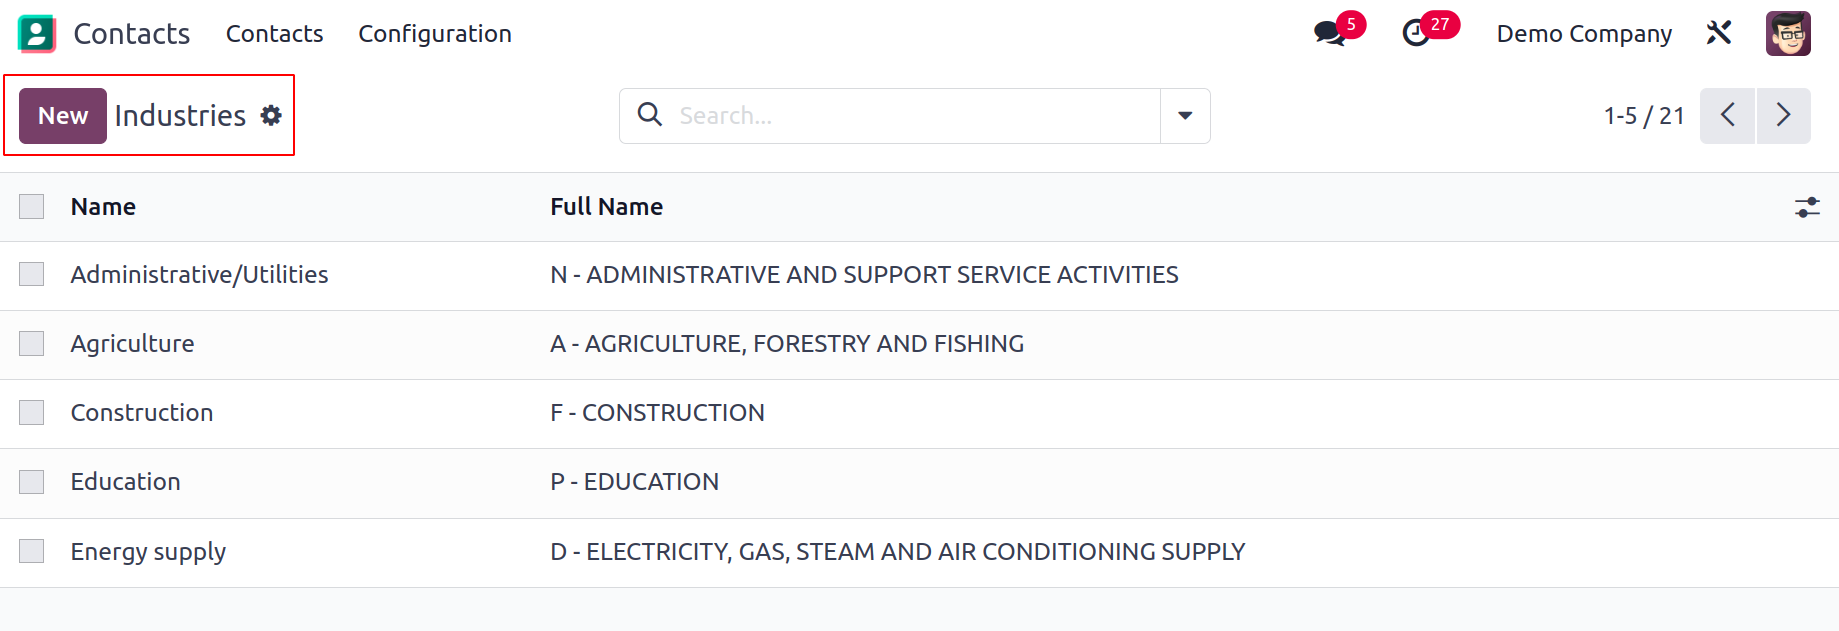
Task: Check the Agriculture row checkbox
Action: click(x=32, y=344)
